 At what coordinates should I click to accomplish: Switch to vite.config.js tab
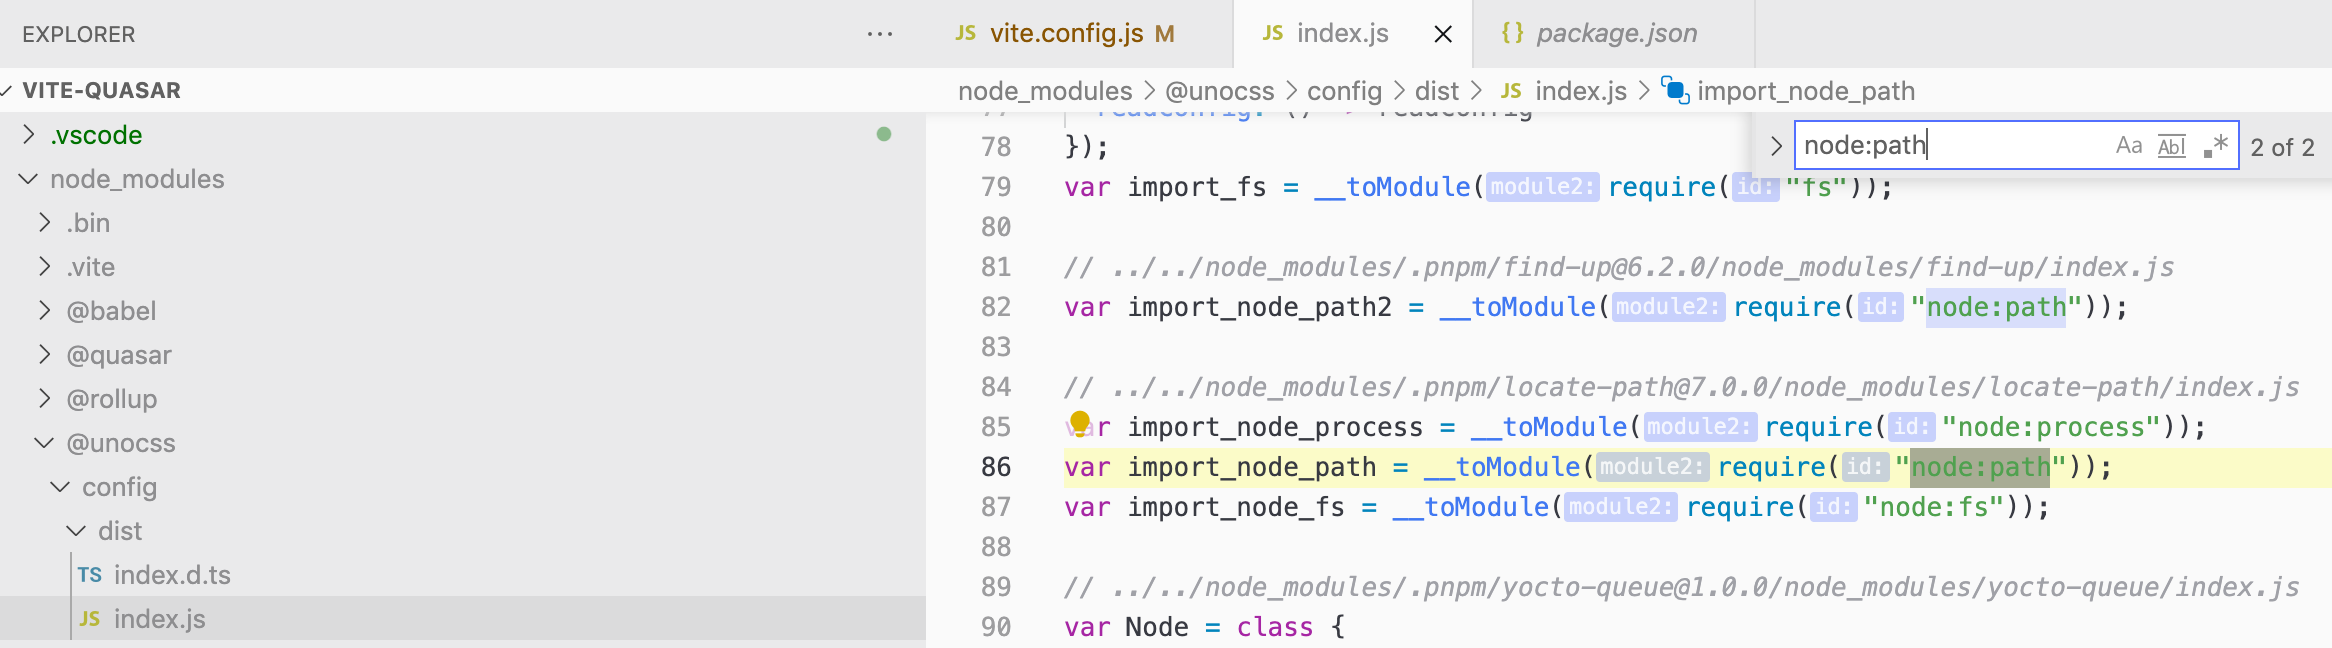coord(1082,34)
